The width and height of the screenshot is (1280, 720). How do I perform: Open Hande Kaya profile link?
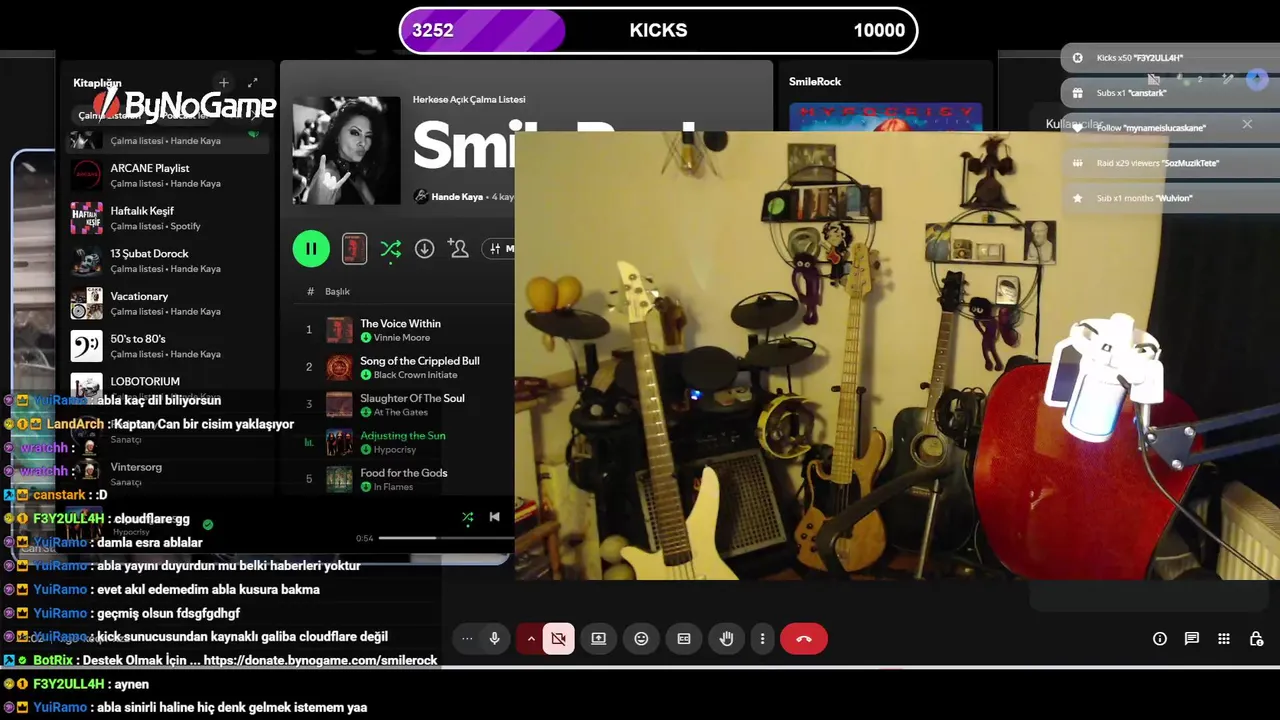click(x=457, y=197)
